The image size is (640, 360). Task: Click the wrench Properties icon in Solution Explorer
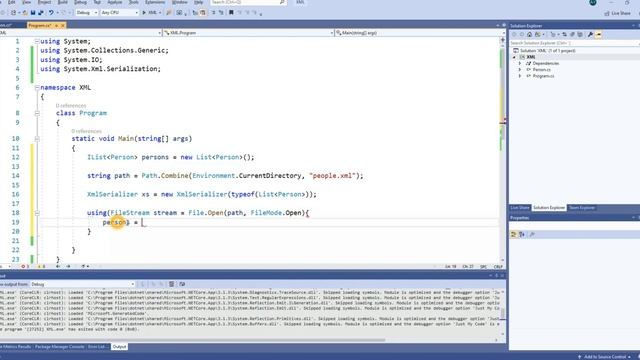pos(590,35)
